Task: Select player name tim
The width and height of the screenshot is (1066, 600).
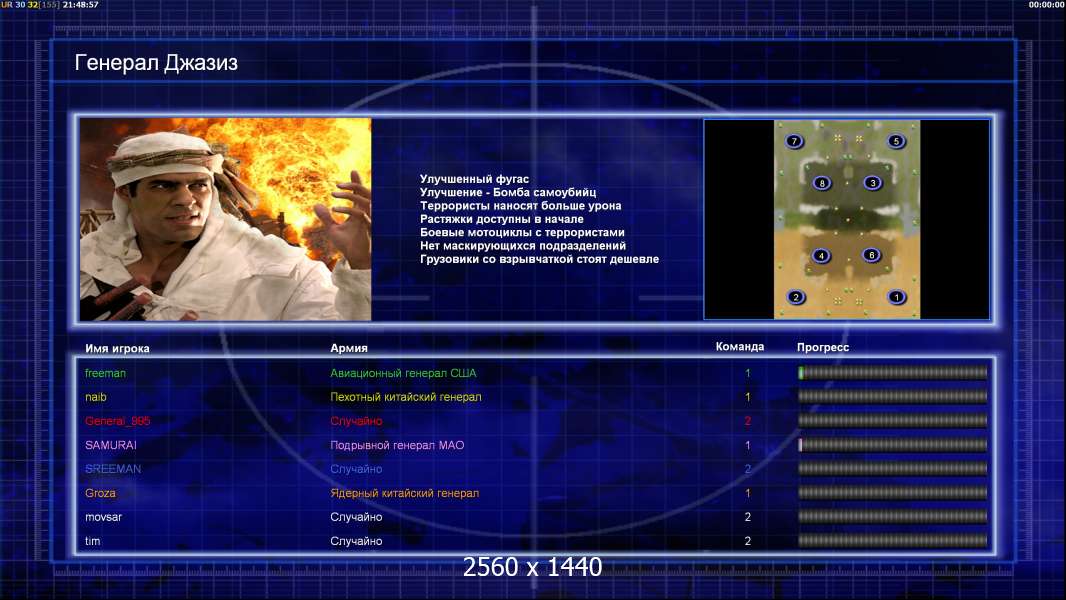Action: tap(92, 541)
